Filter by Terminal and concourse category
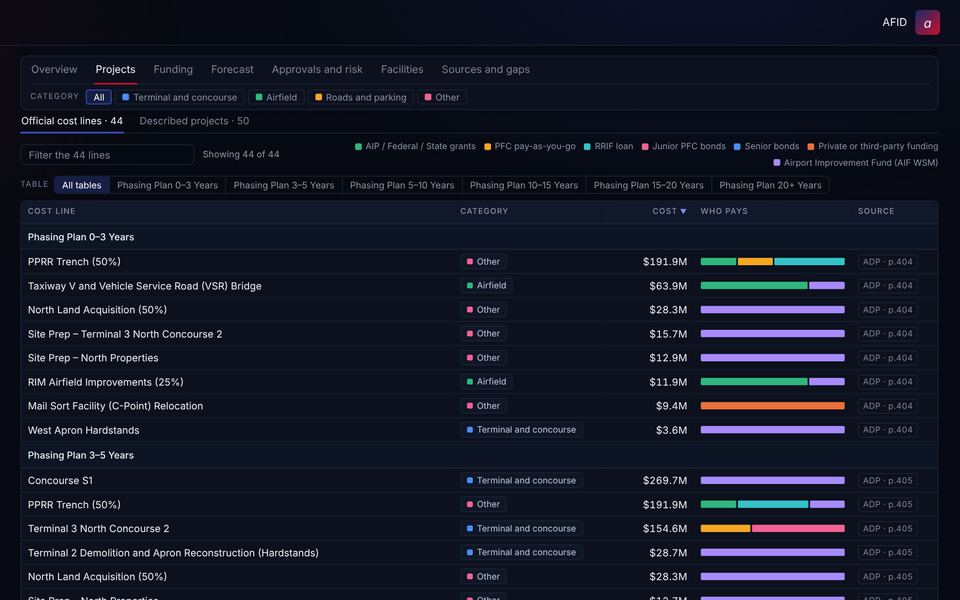 (x=179, y=97)
